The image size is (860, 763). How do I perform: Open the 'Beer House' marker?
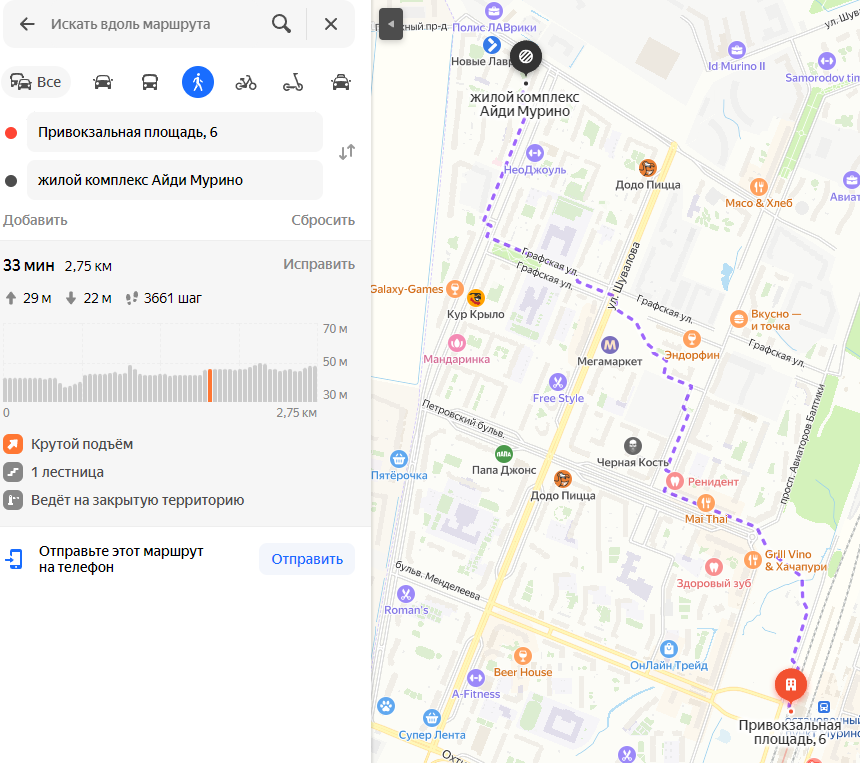(523, 655)
